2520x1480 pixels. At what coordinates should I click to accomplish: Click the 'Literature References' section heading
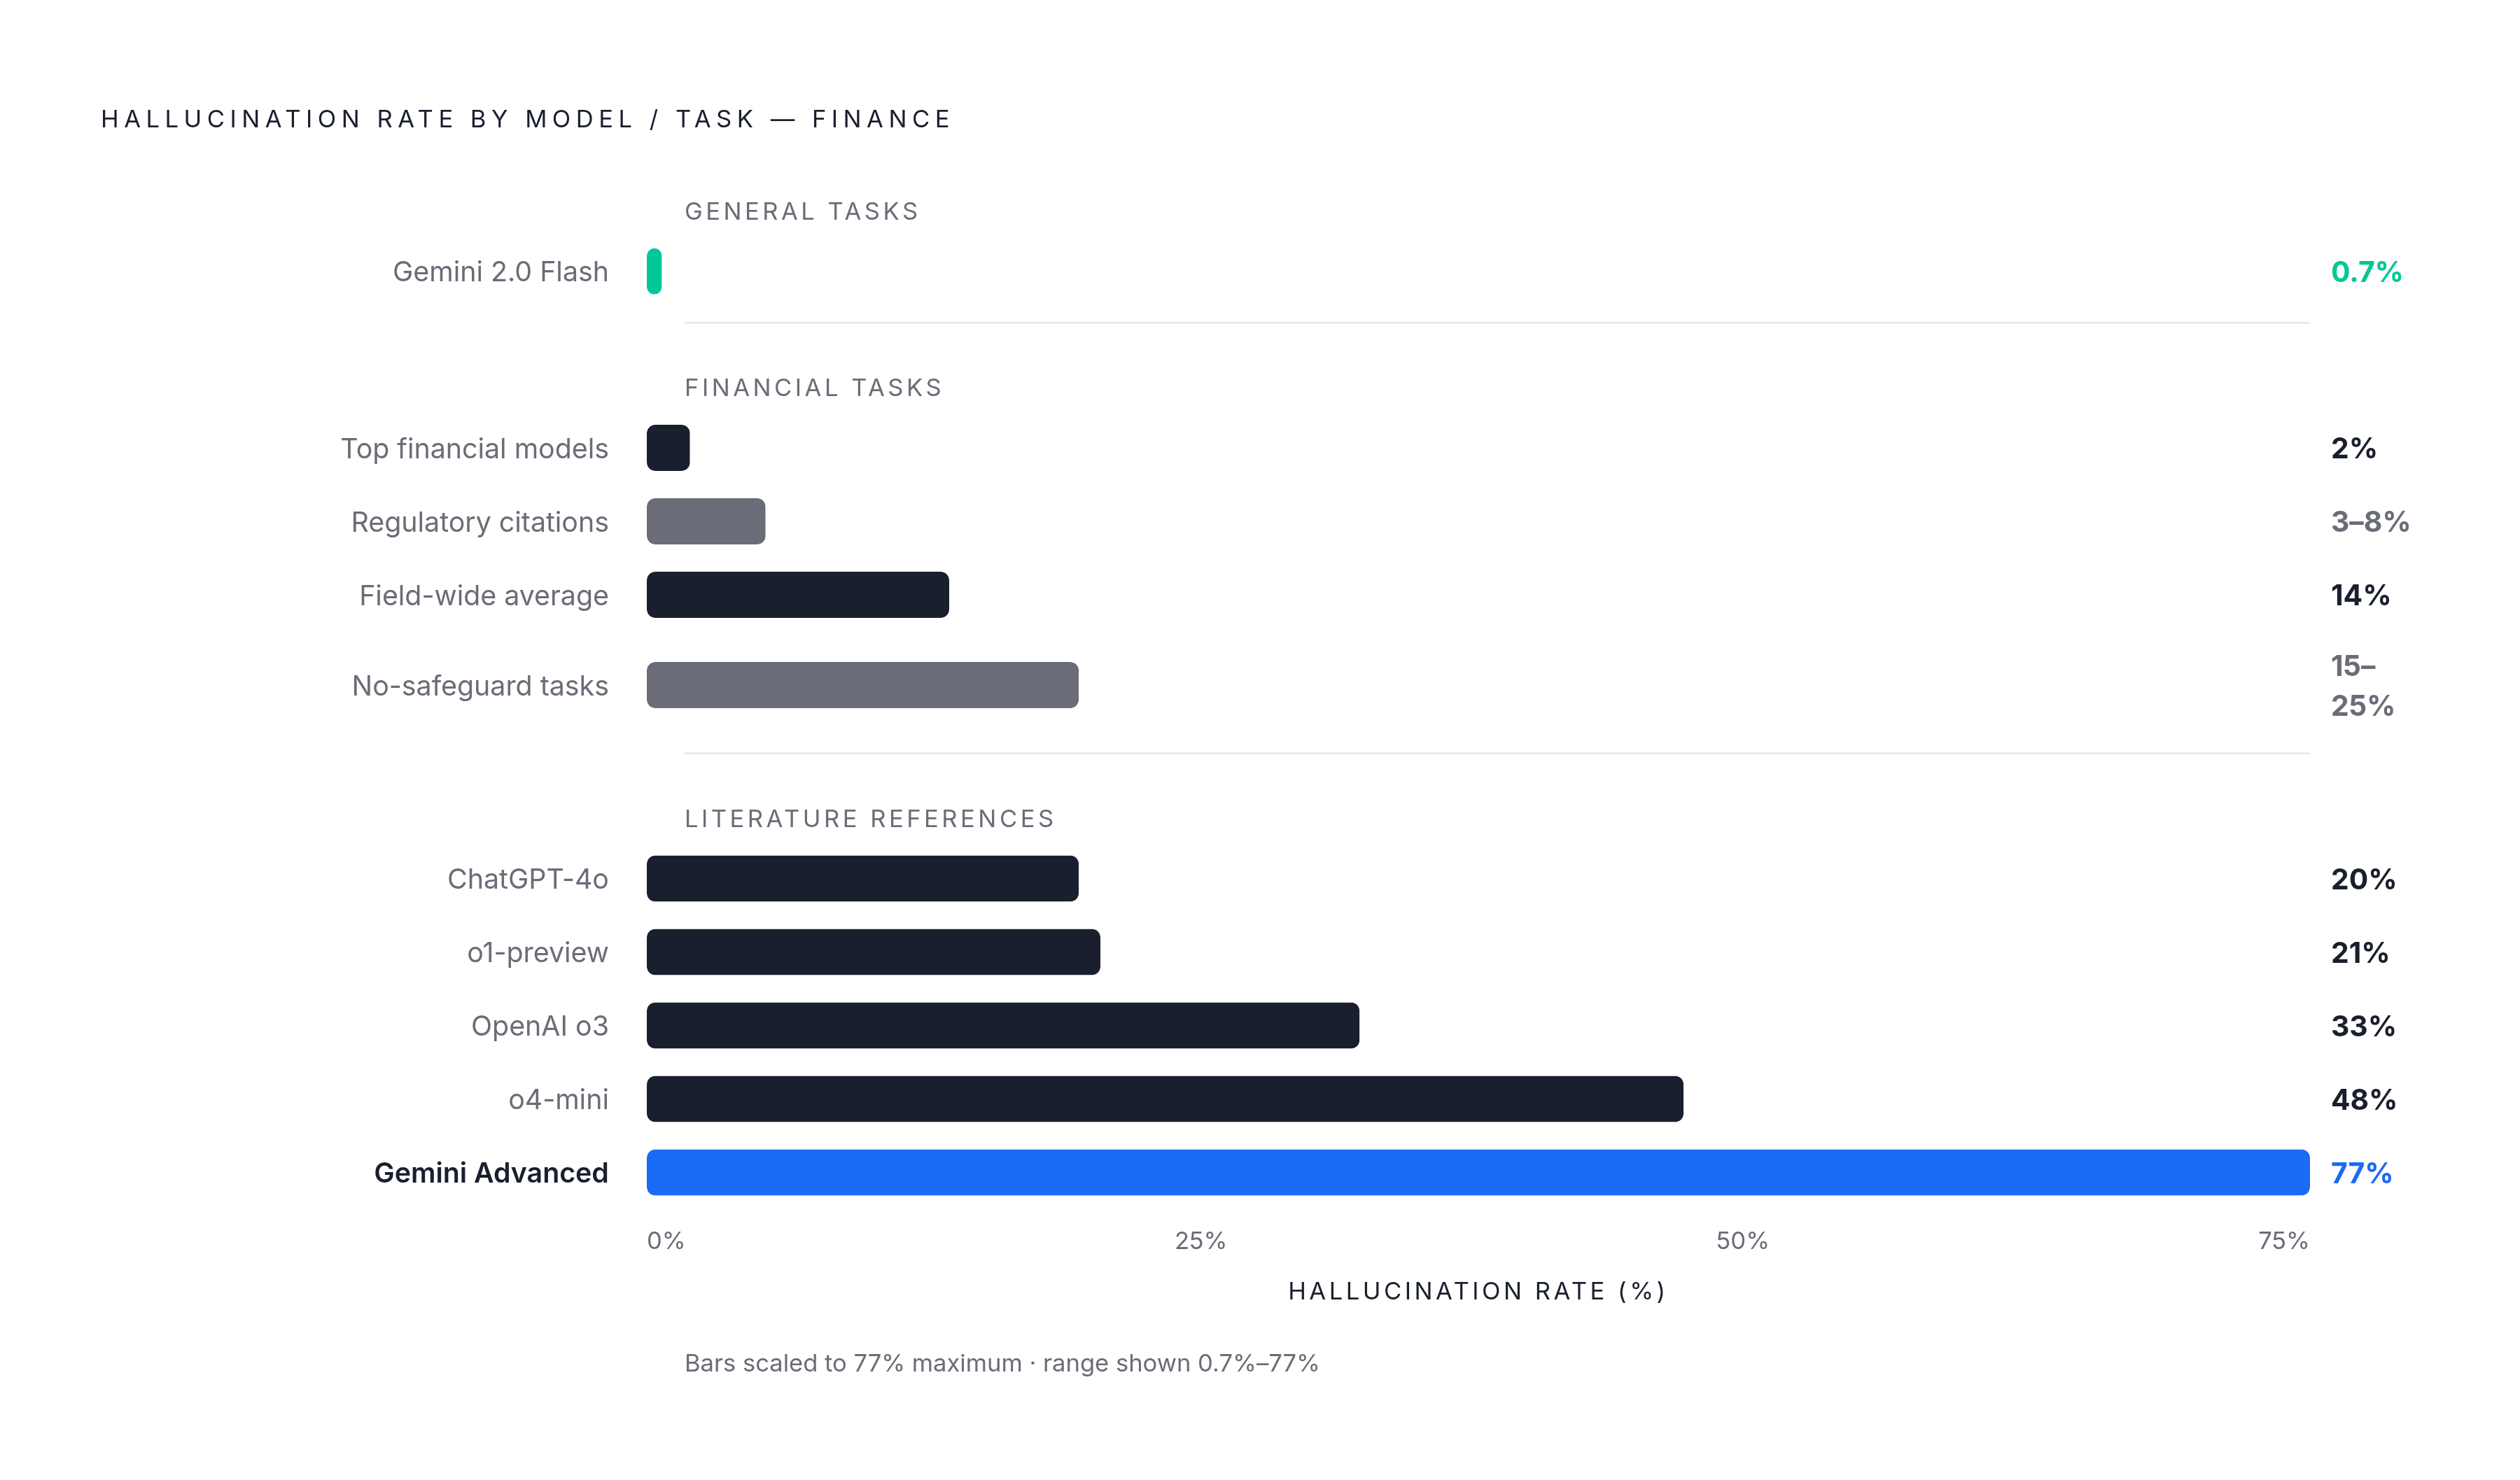tap(869, 819)
